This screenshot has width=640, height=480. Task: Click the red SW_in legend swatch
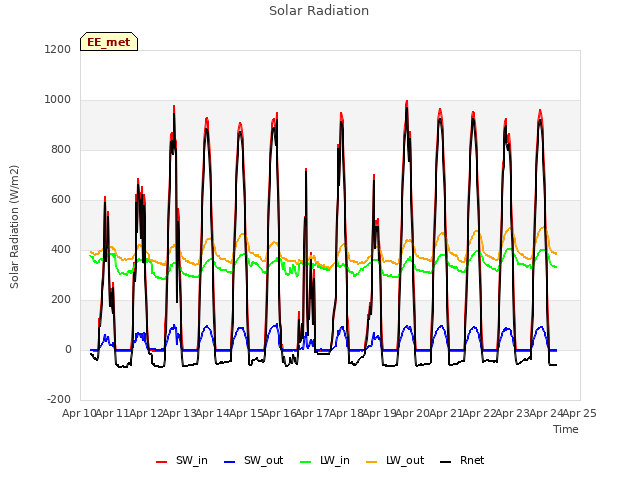pos(162,462)
